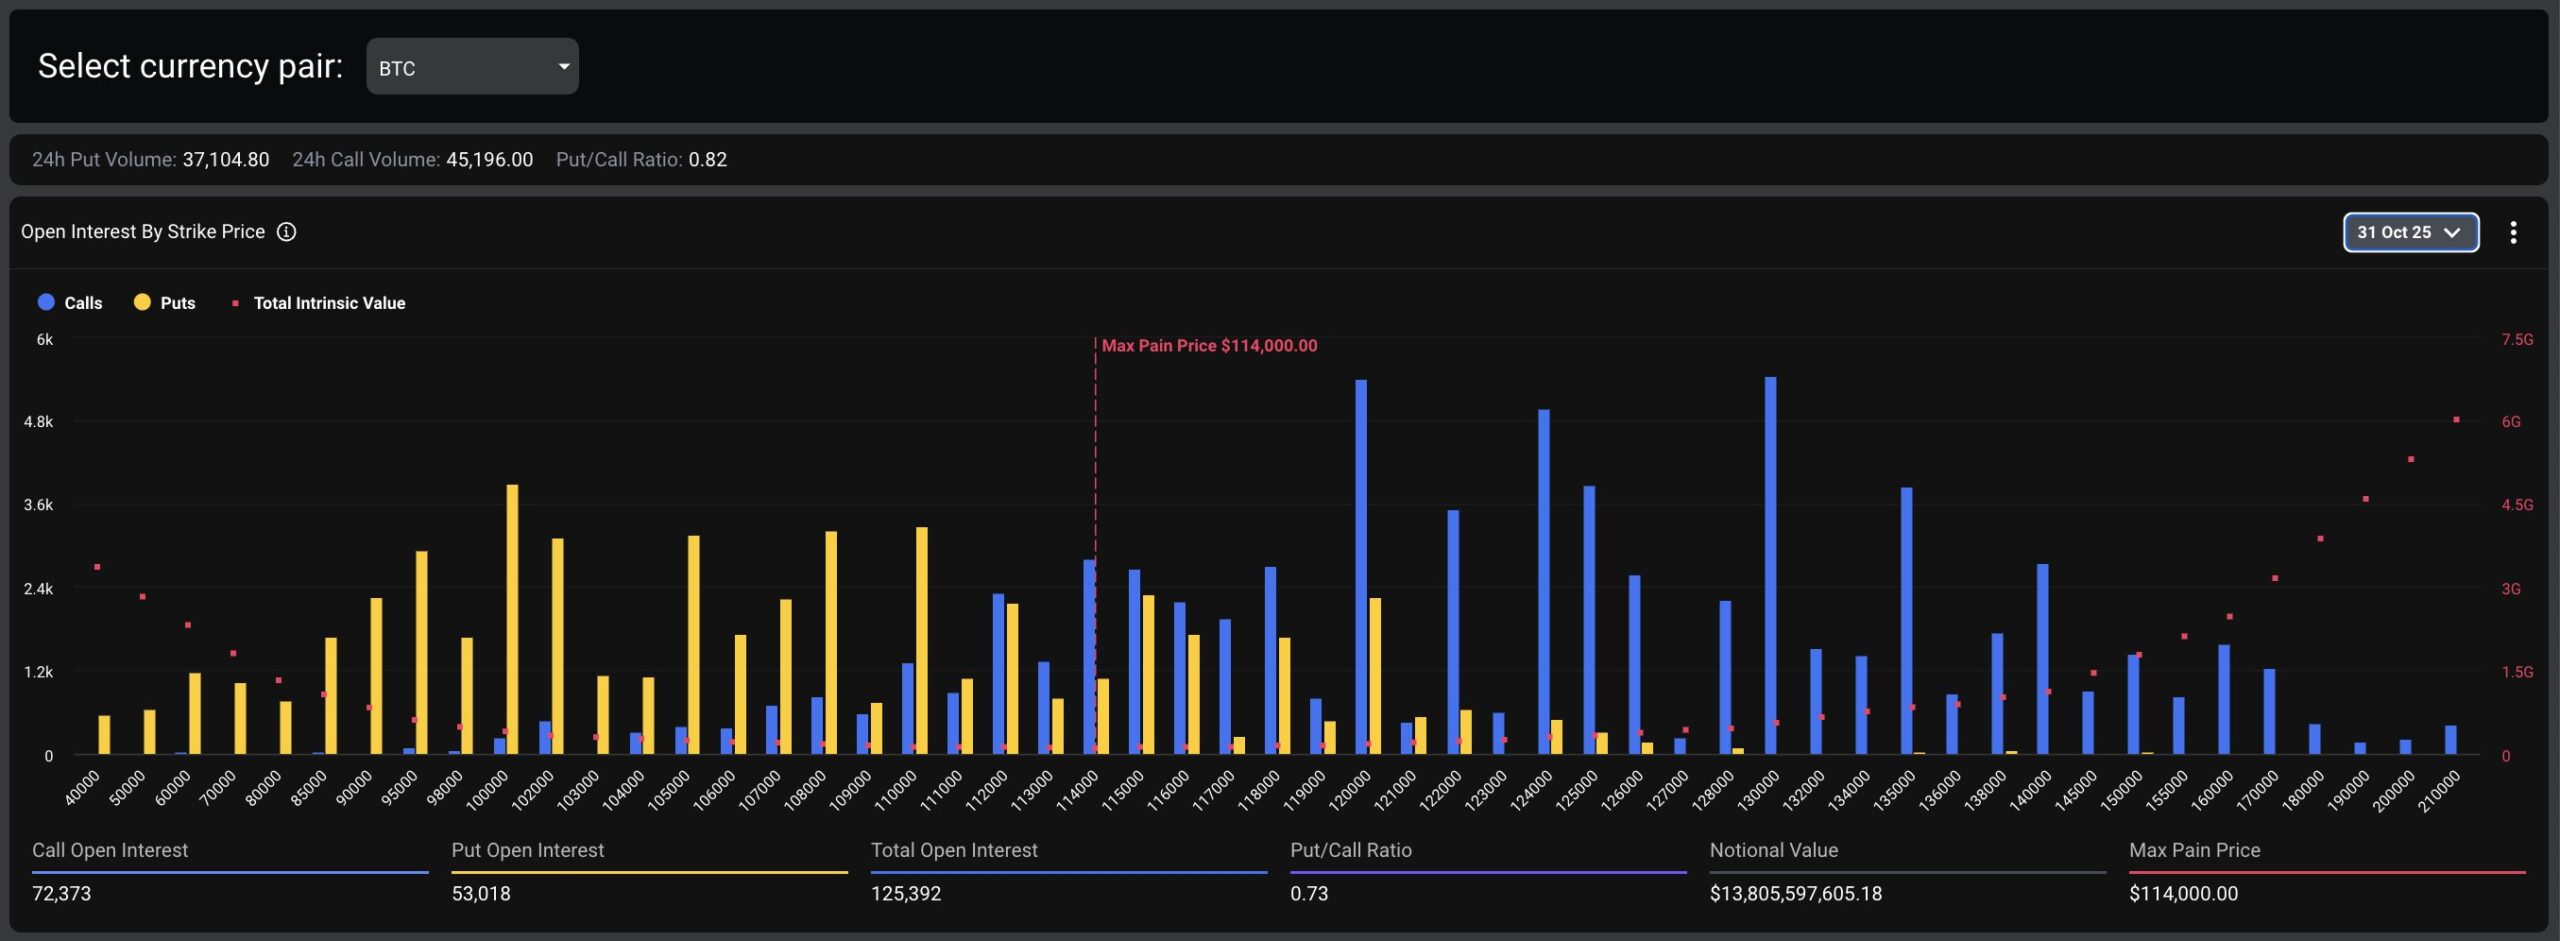2560x941 pixels.
Task: Open the BTC currency pair dropdown
Action: coord(472,67)
